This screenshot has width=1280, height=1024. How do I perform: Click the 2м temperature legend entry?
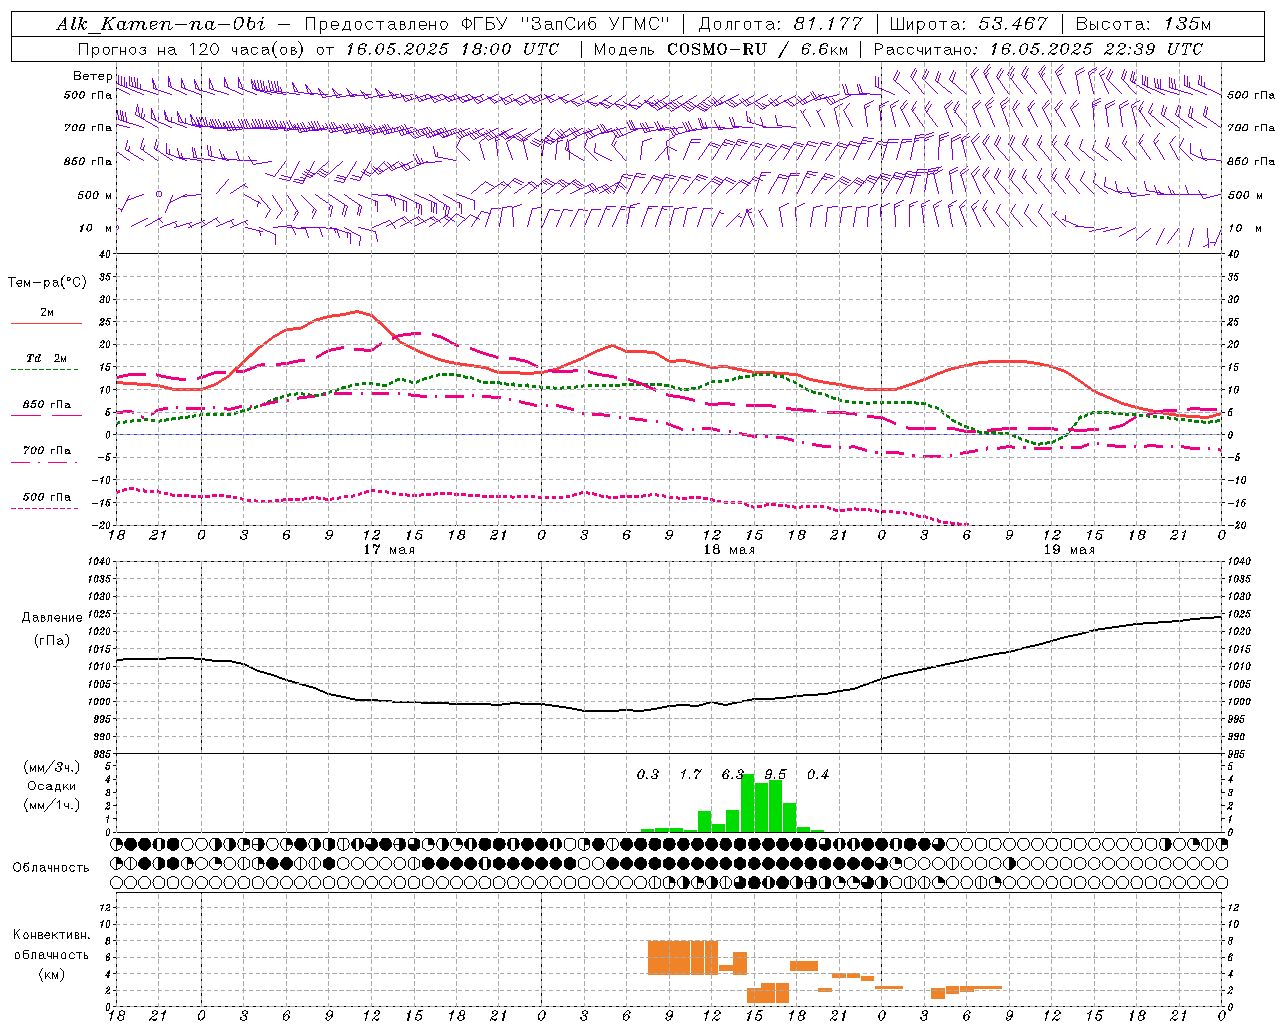[47, 313]
